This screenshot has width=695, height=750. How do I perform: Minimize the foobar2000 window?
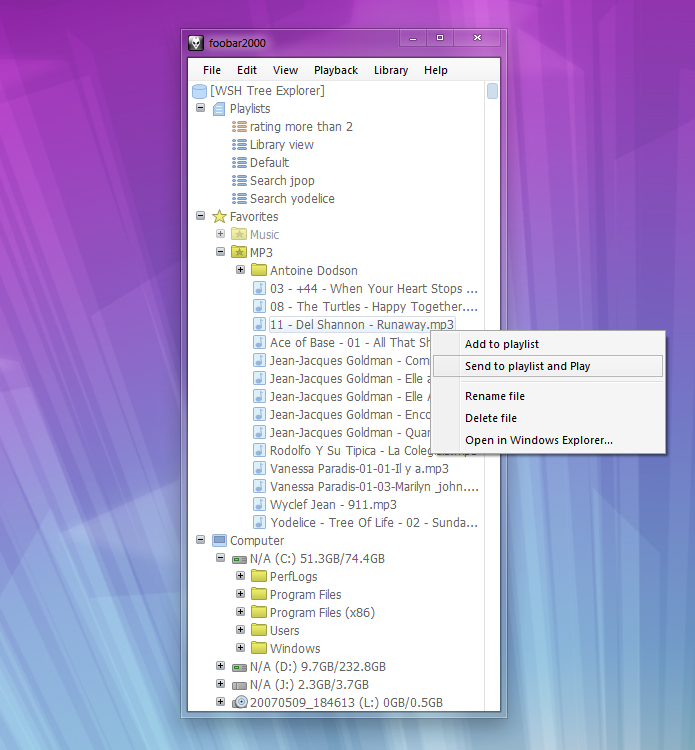tap(413, 38)
